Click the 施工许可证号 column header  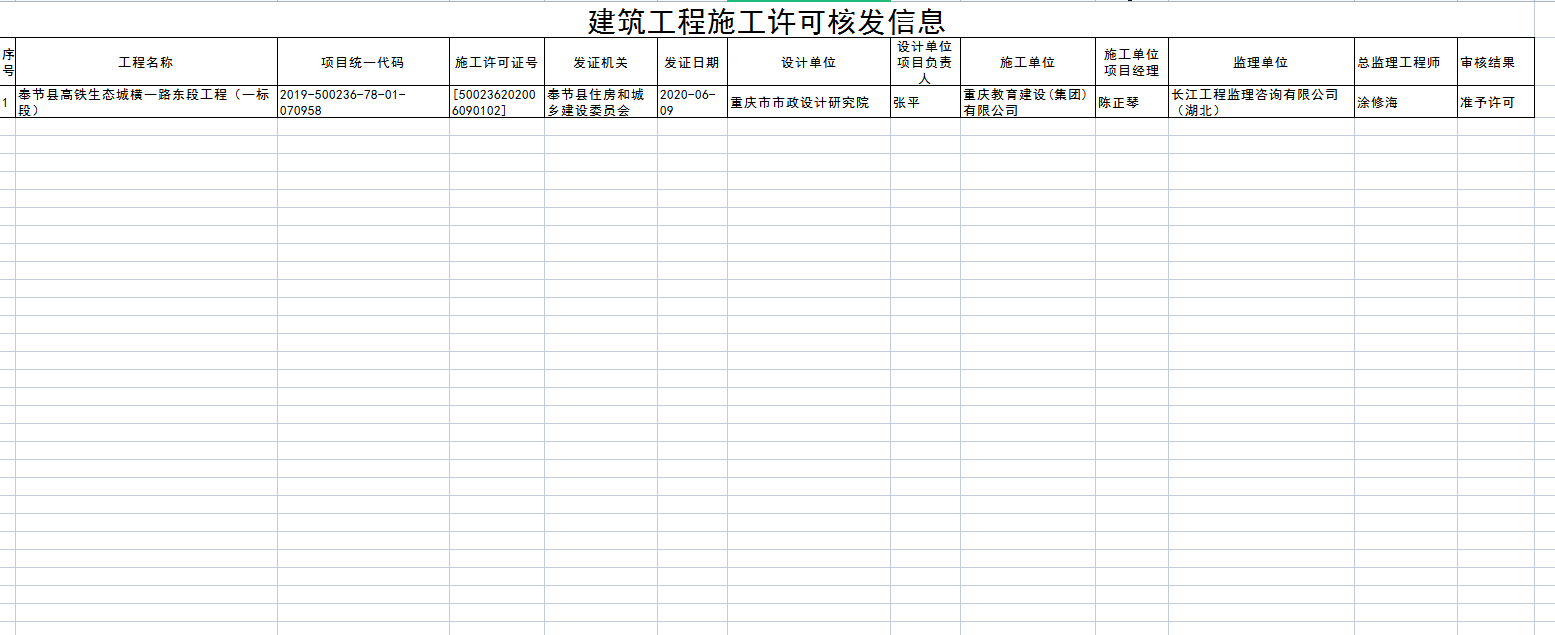click(497, 62)
